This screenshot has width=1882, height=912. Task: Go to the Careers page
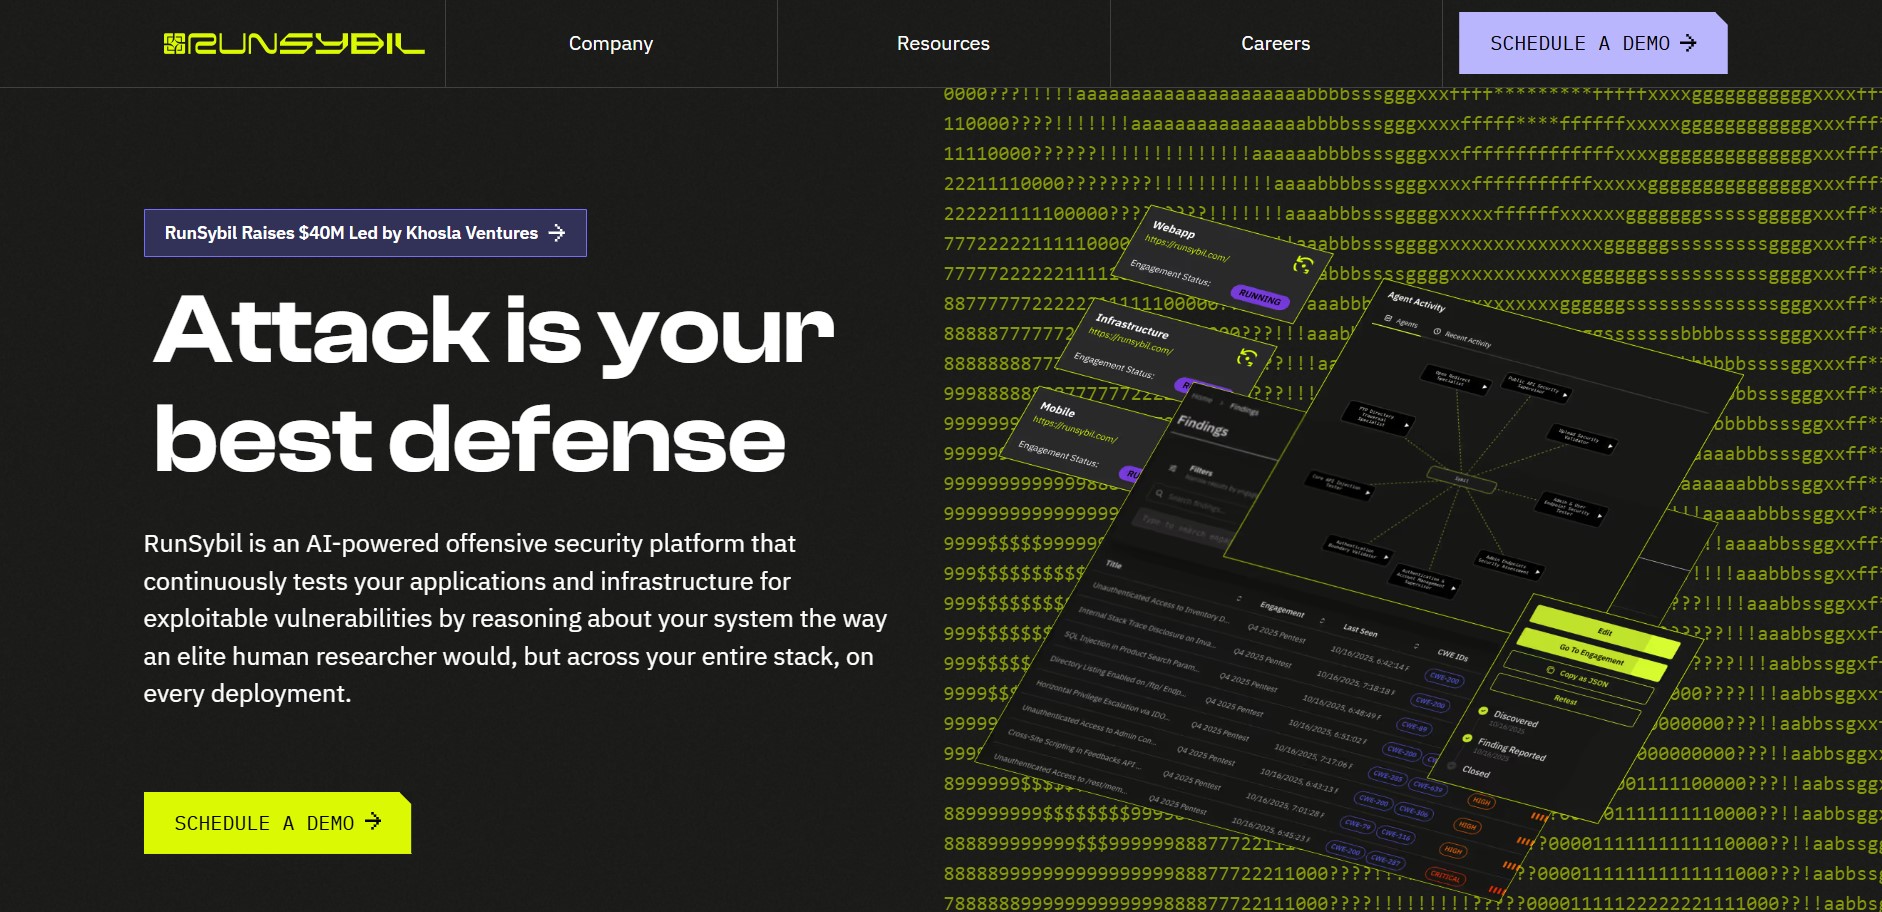click(x=1275, y=44)
